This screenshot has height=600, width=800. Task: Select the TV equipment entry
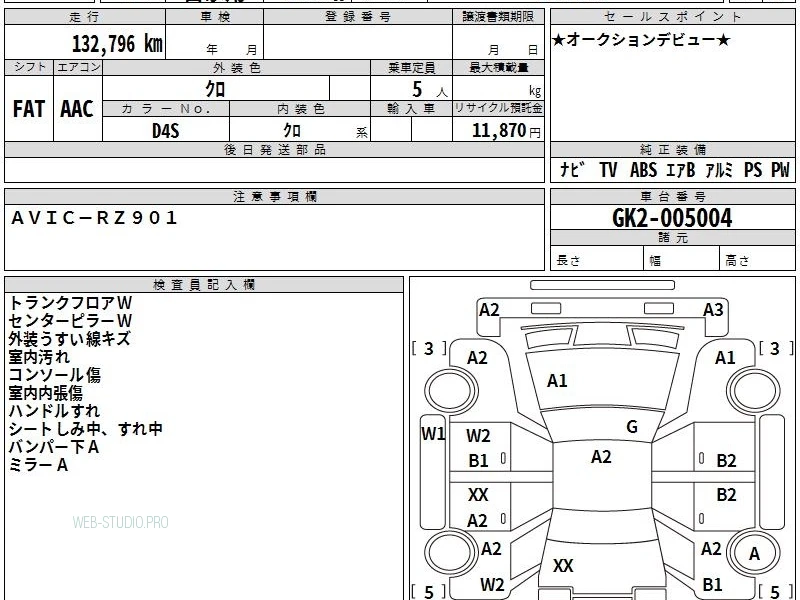coord(608,170)
